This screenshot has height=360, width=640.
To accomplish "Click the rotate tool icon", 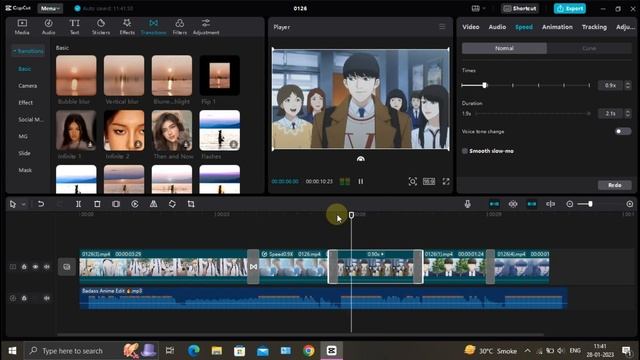I will click(x=172, y=204).
